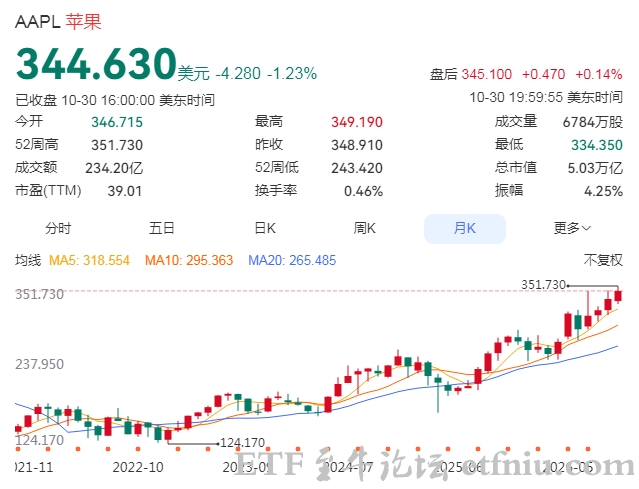Click the 振幅 value 4.25%
The image size is (639, 489).
(604, 191)
